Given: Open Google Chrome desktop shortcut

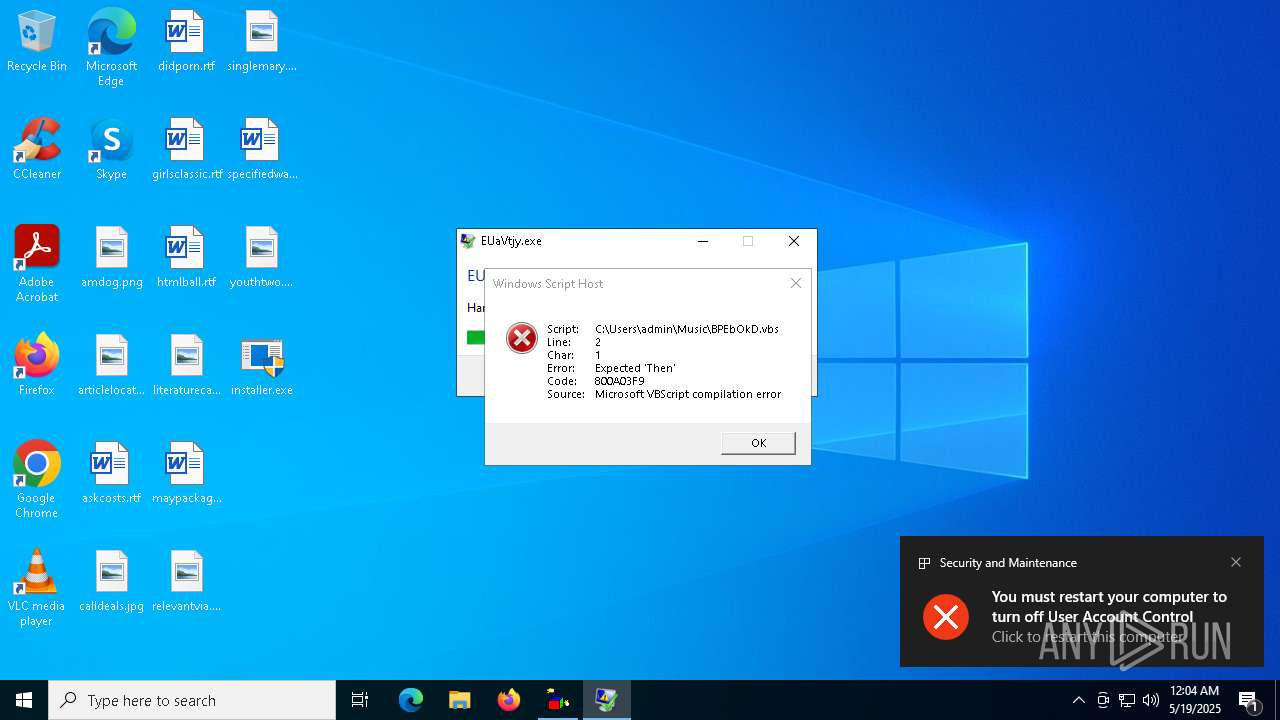Looking at the screenshot, I should pos(37,480).
